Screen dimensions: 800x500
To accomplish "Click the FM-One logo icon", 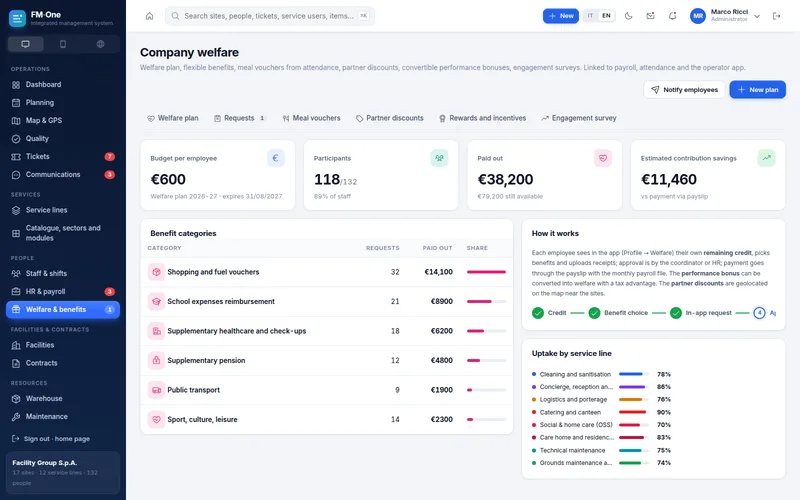I will [x=17, y=18].
